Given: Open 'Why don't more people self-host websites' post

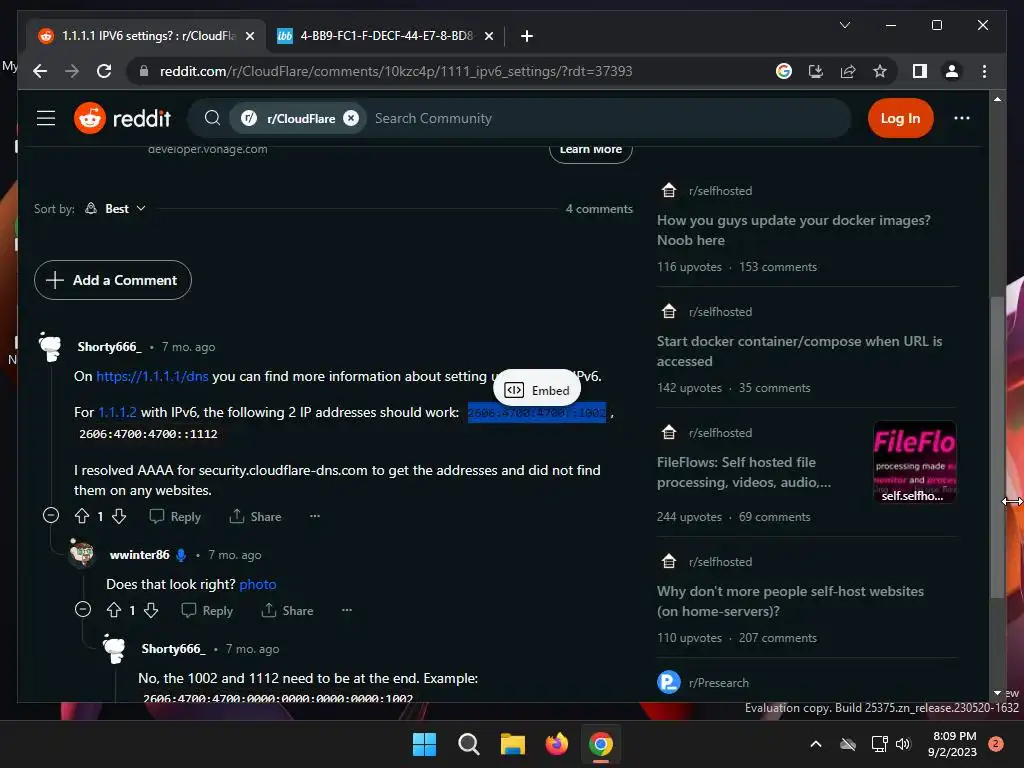Looking at the screenshot, I should tap(790, 601).
